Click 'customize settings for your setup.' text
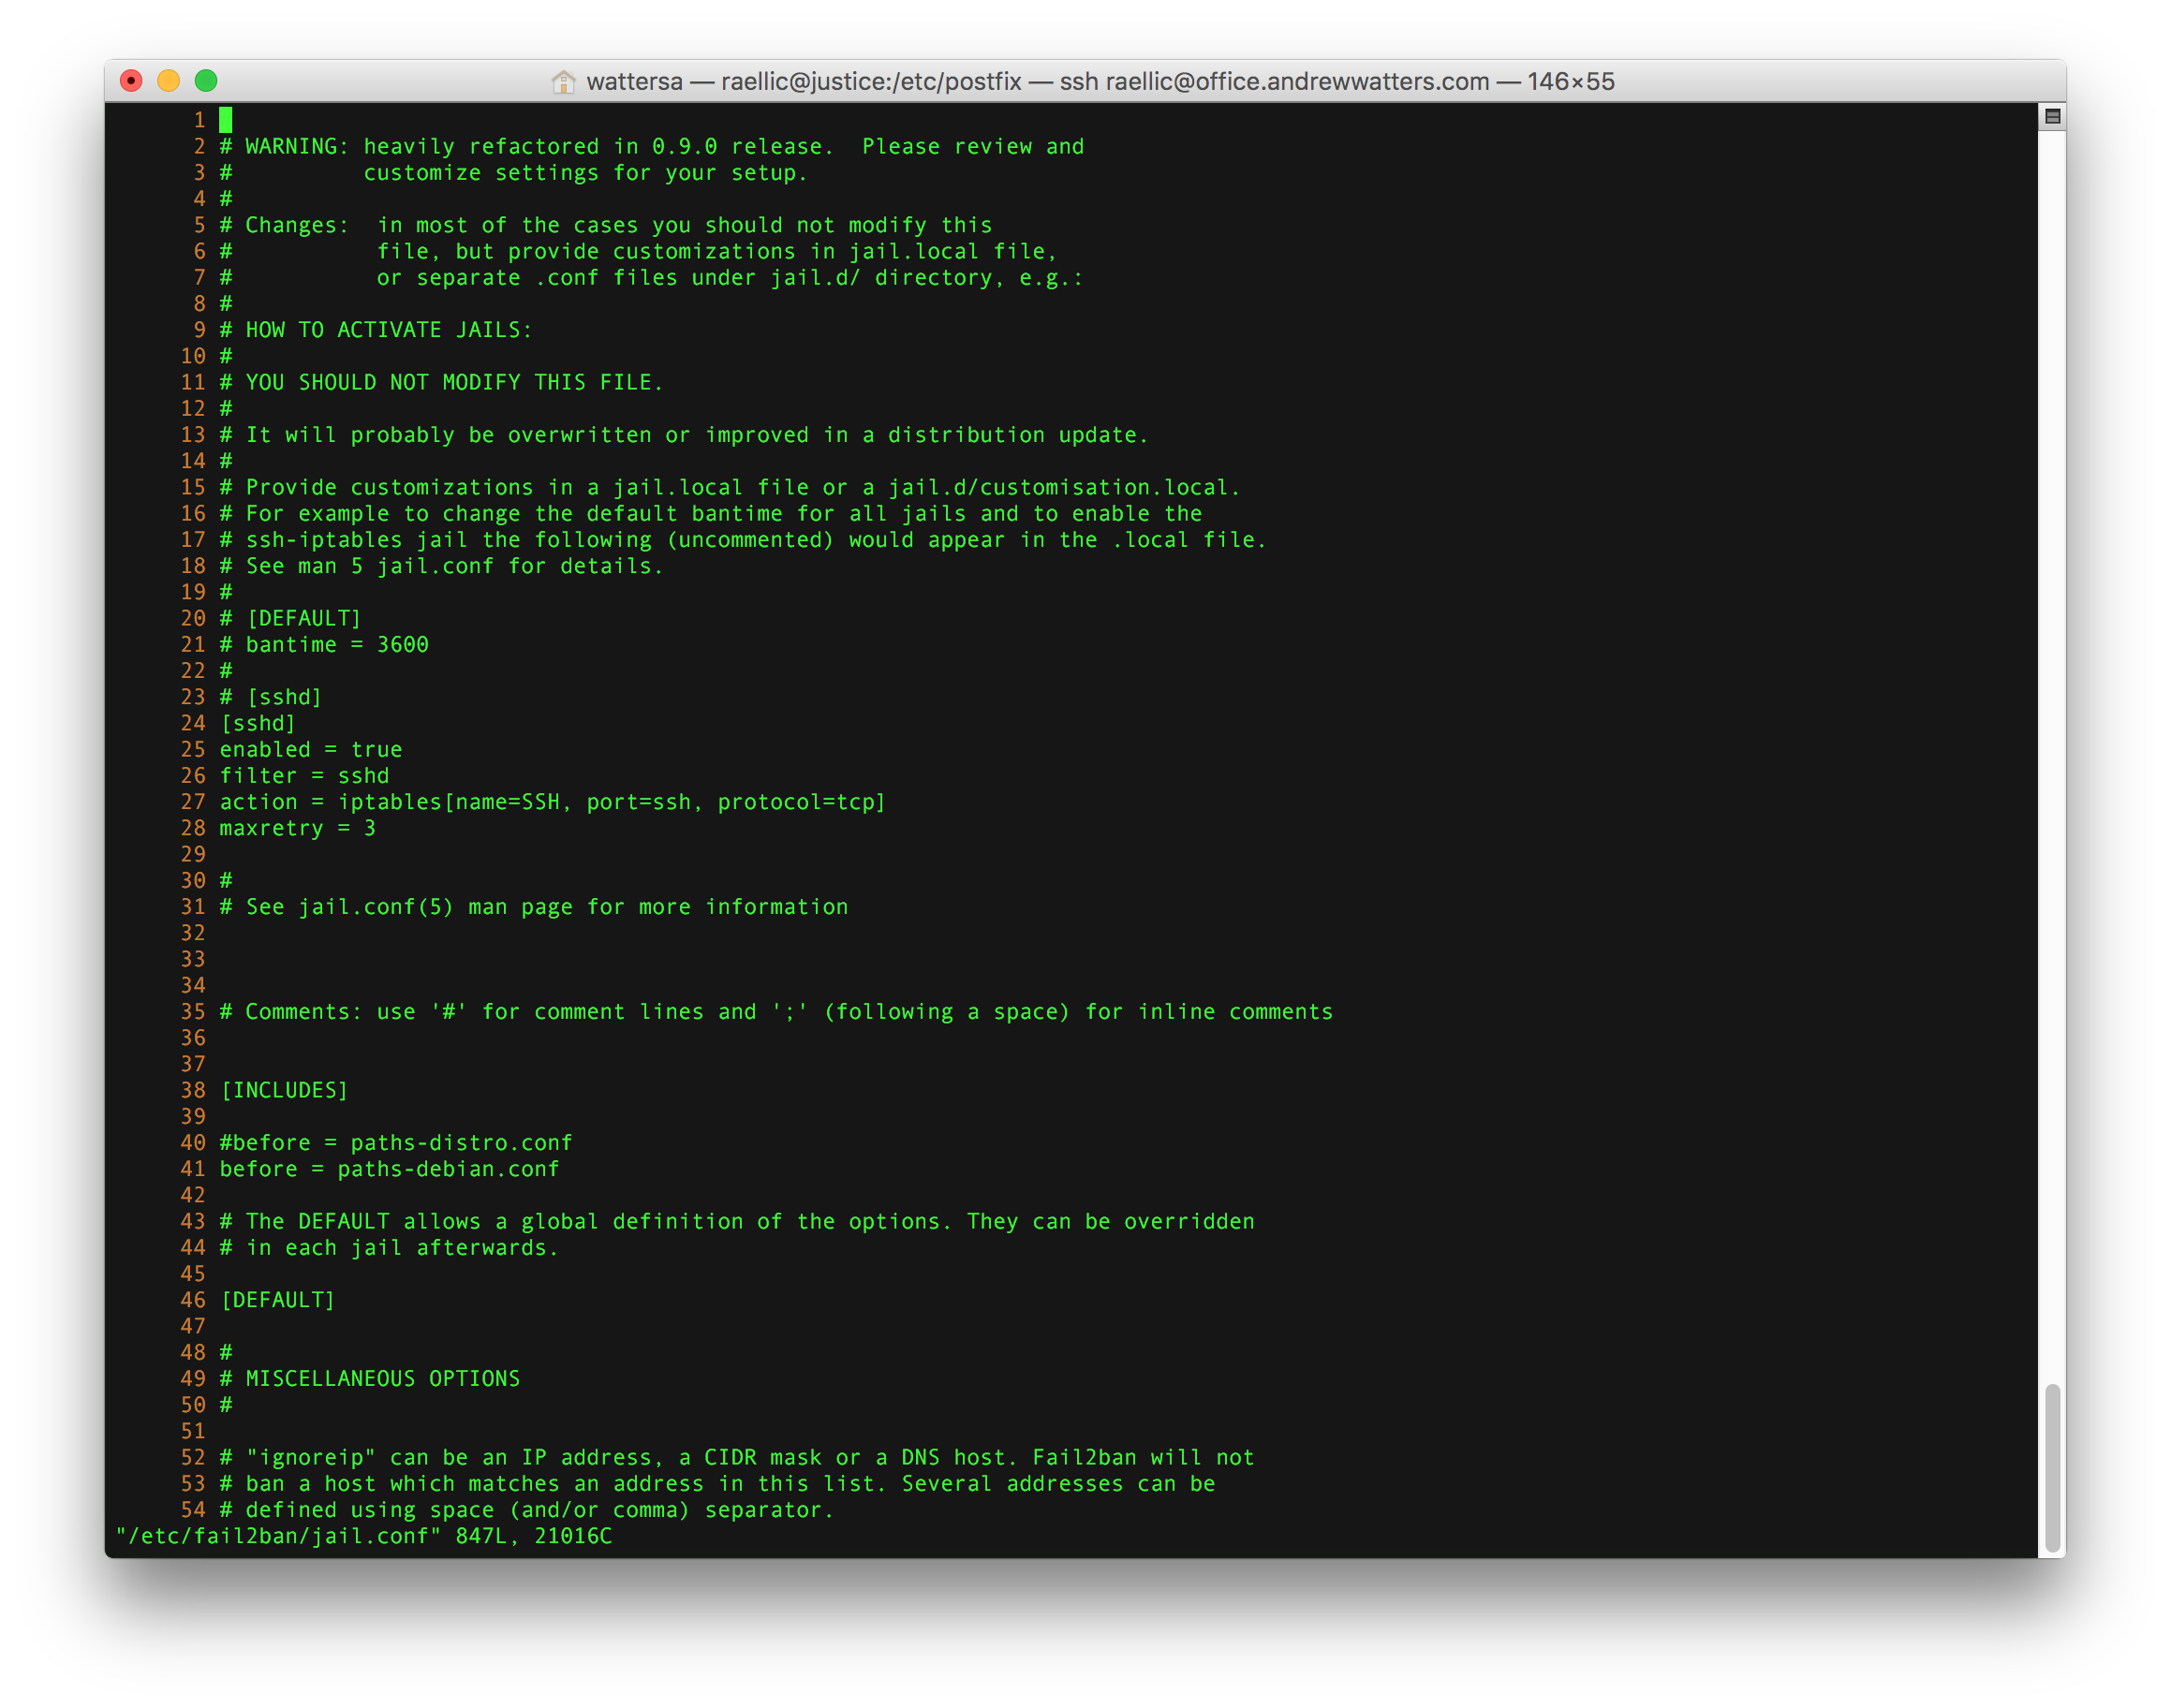2171x1708 pixels. point(585,173)
